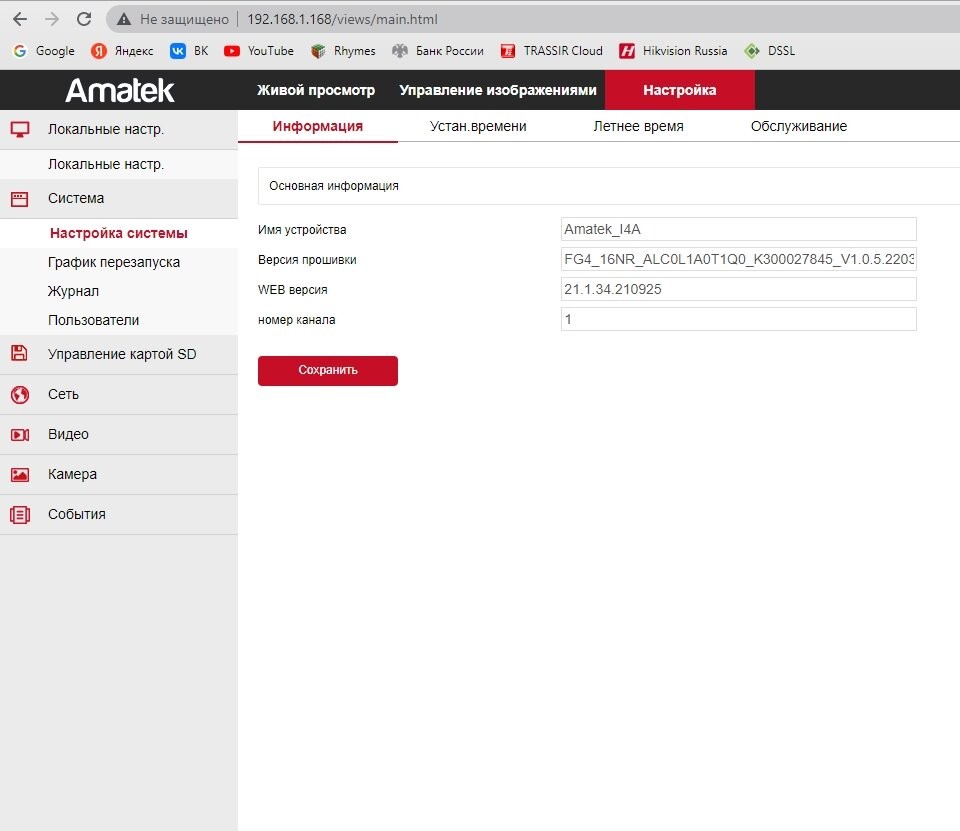This screenshot has width=960, height=831.
Task: Click the browser address bar URL
Action: [342, 20]
